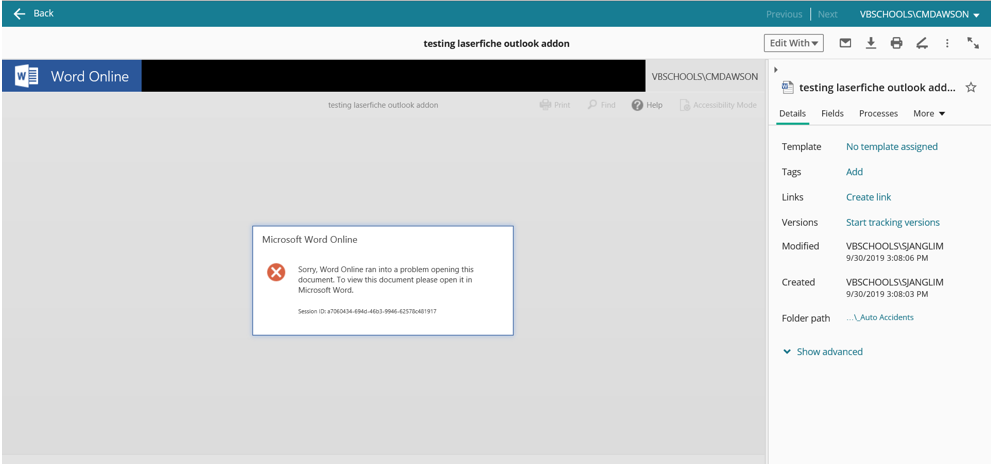Screen dimensions: 994x464
Task: Open the Edit With dropdown
Action: [793, 43]
